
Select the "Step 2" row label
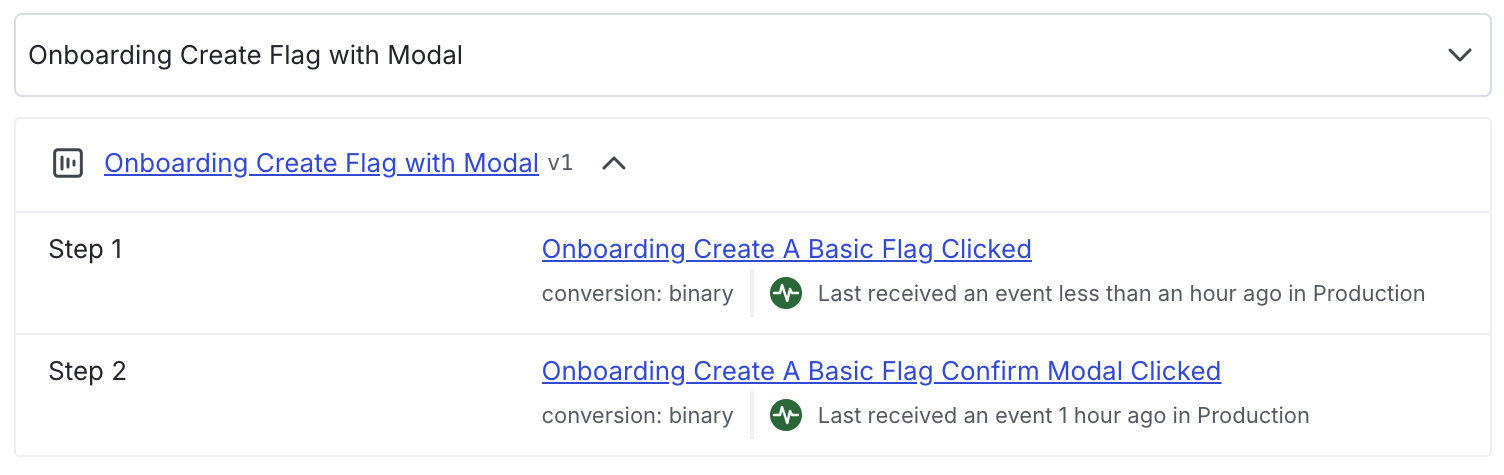tap(87, 371)
